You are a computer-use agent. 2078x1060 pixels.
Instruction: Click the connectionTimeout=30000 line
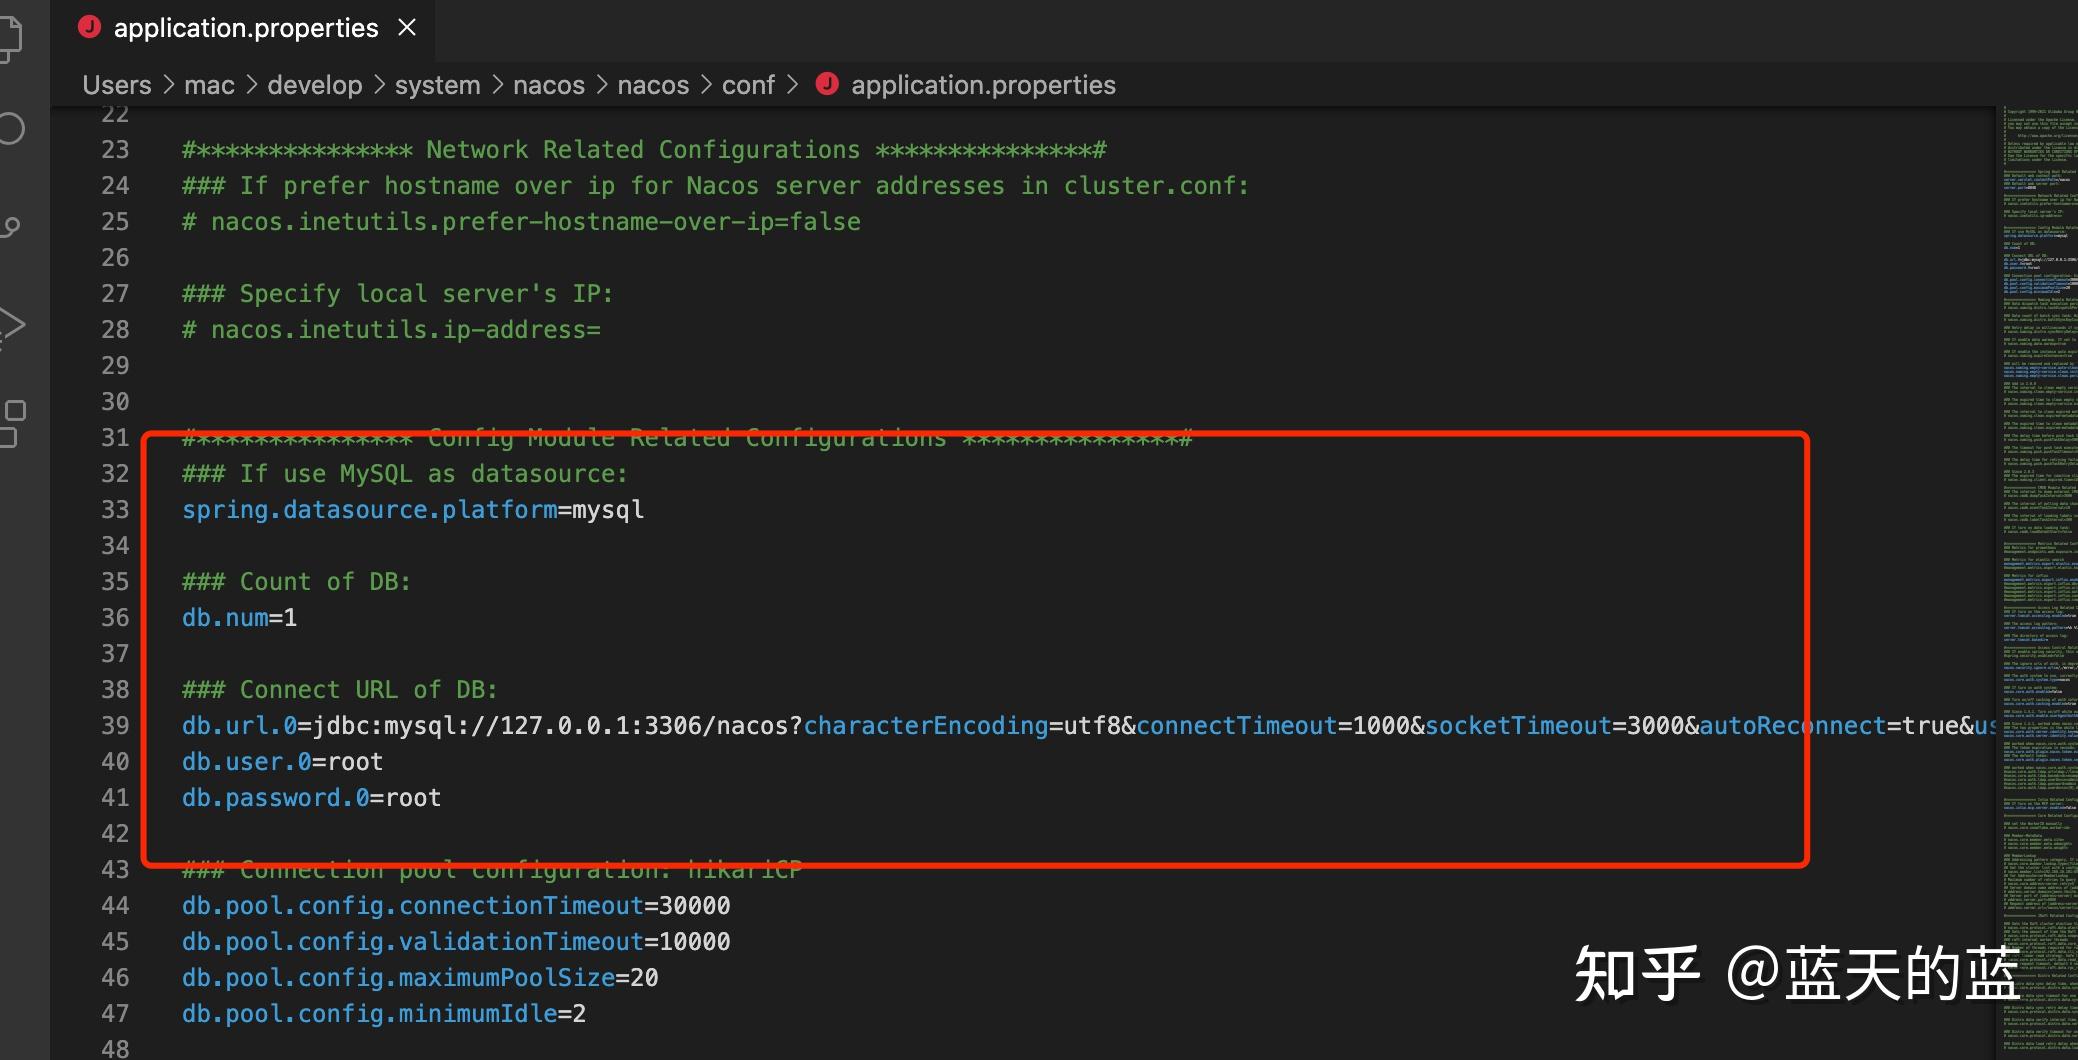click(x=456, y=906)
